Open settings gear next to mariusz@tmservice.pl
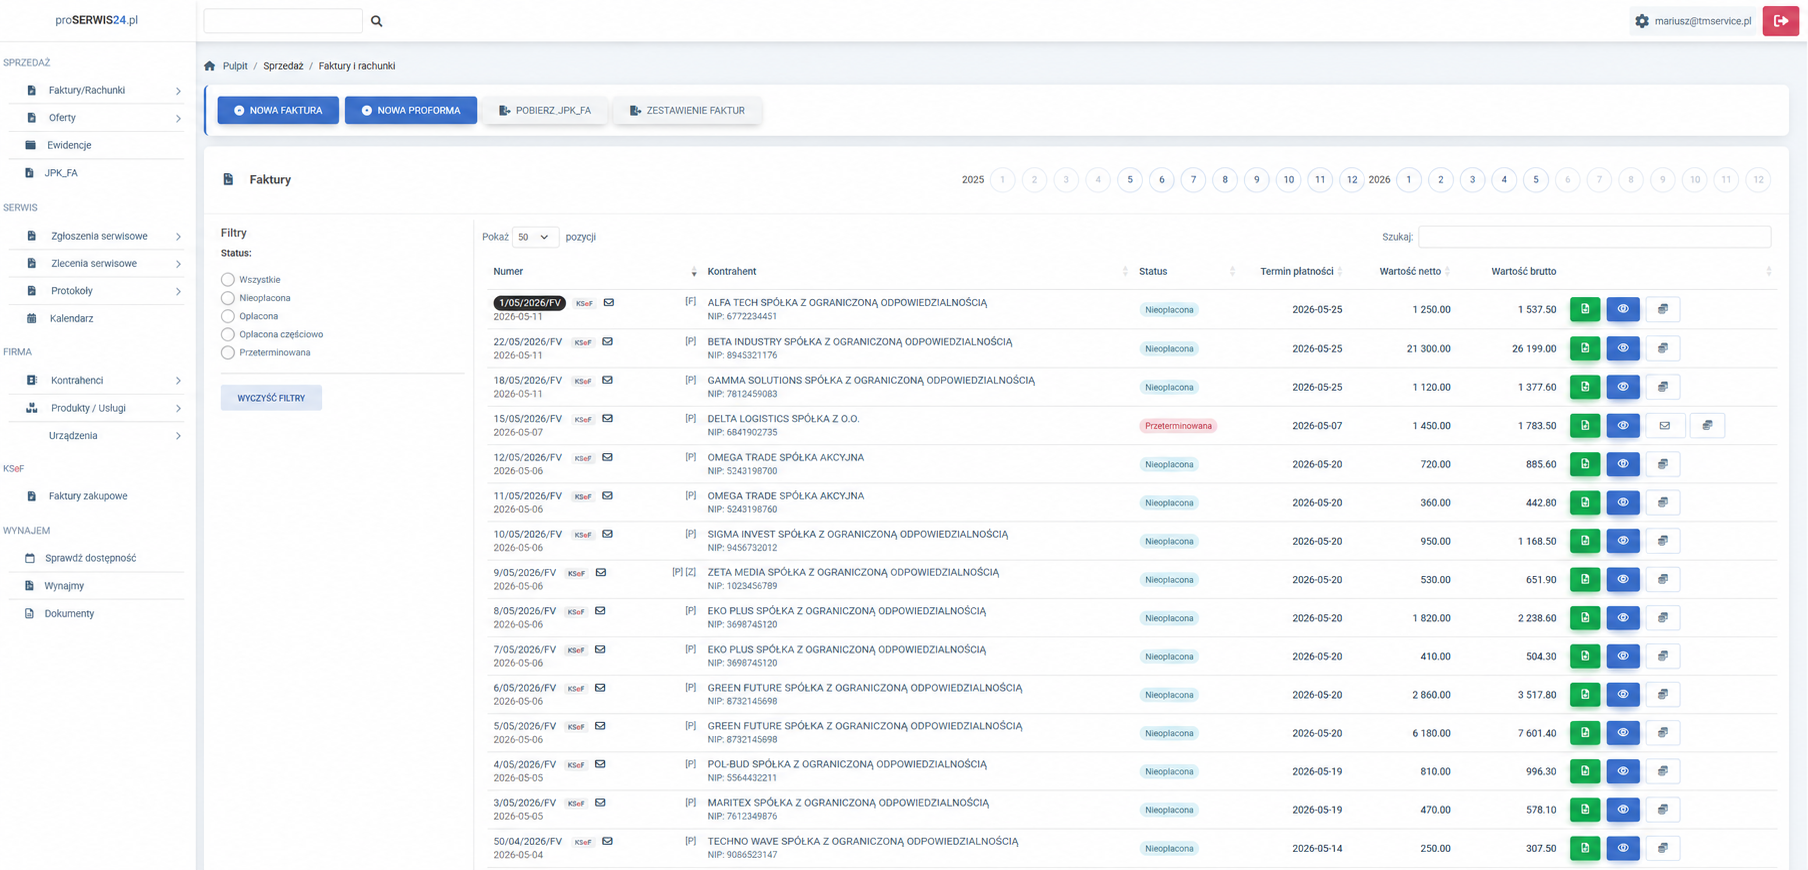This screenshot has width=1808, height=870. pyautogui.click(x=1642, y=21)
